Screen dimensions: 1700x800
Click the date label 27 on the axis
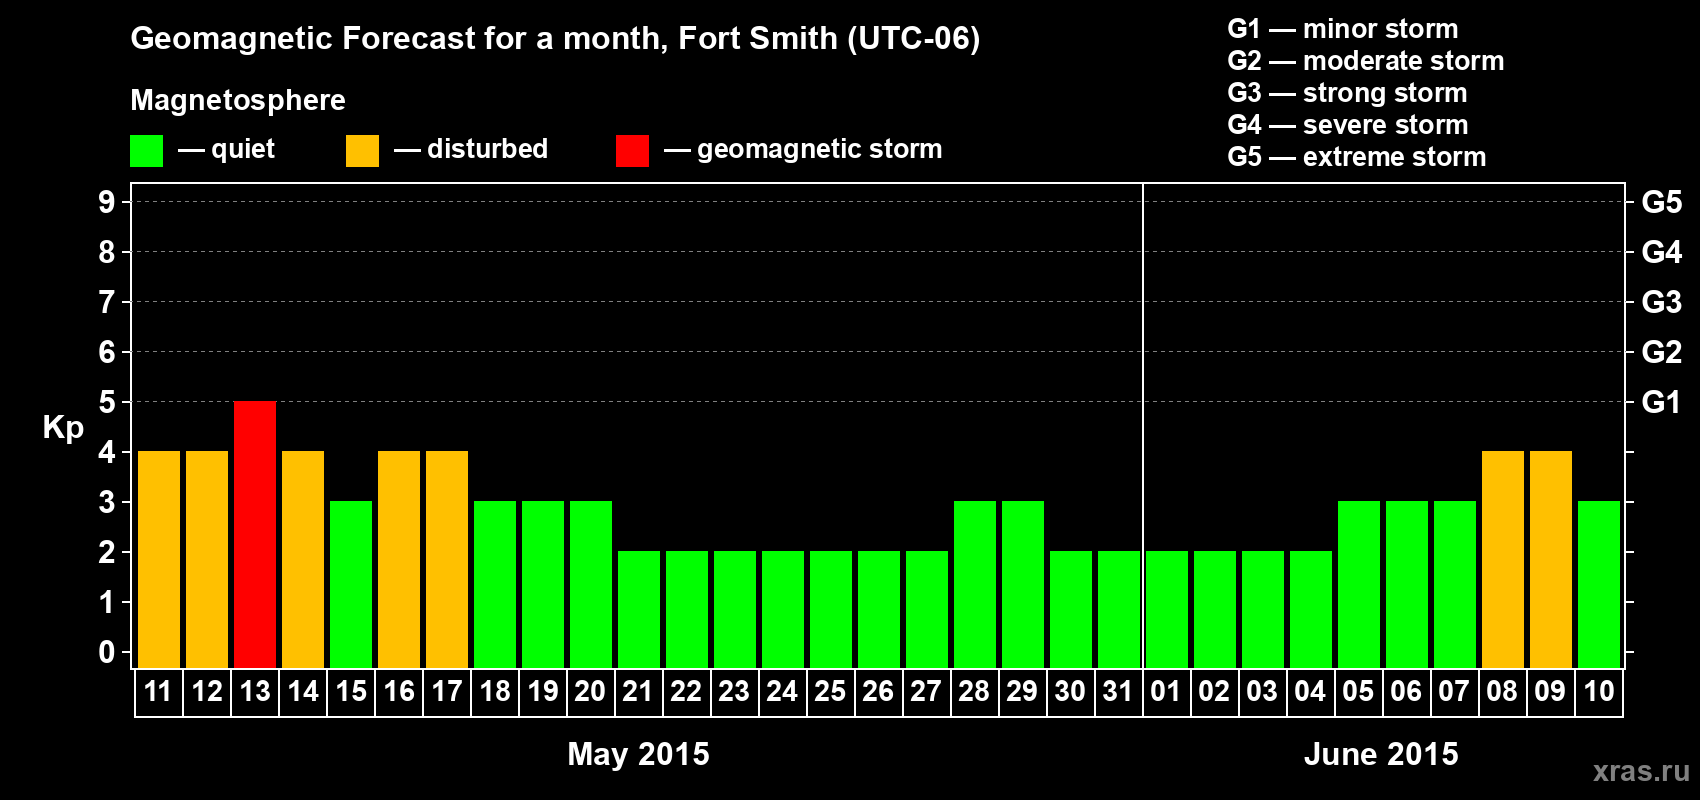click(x=927, y=691)
